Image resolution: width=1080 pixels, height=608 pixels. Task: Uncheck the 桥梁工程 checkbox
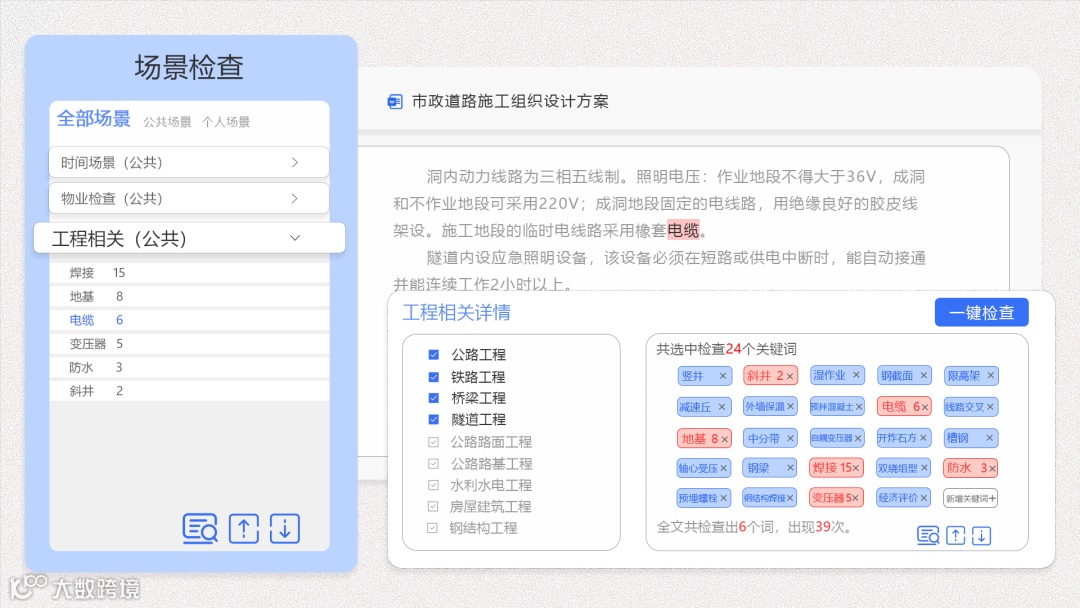(x=433, y=398)
